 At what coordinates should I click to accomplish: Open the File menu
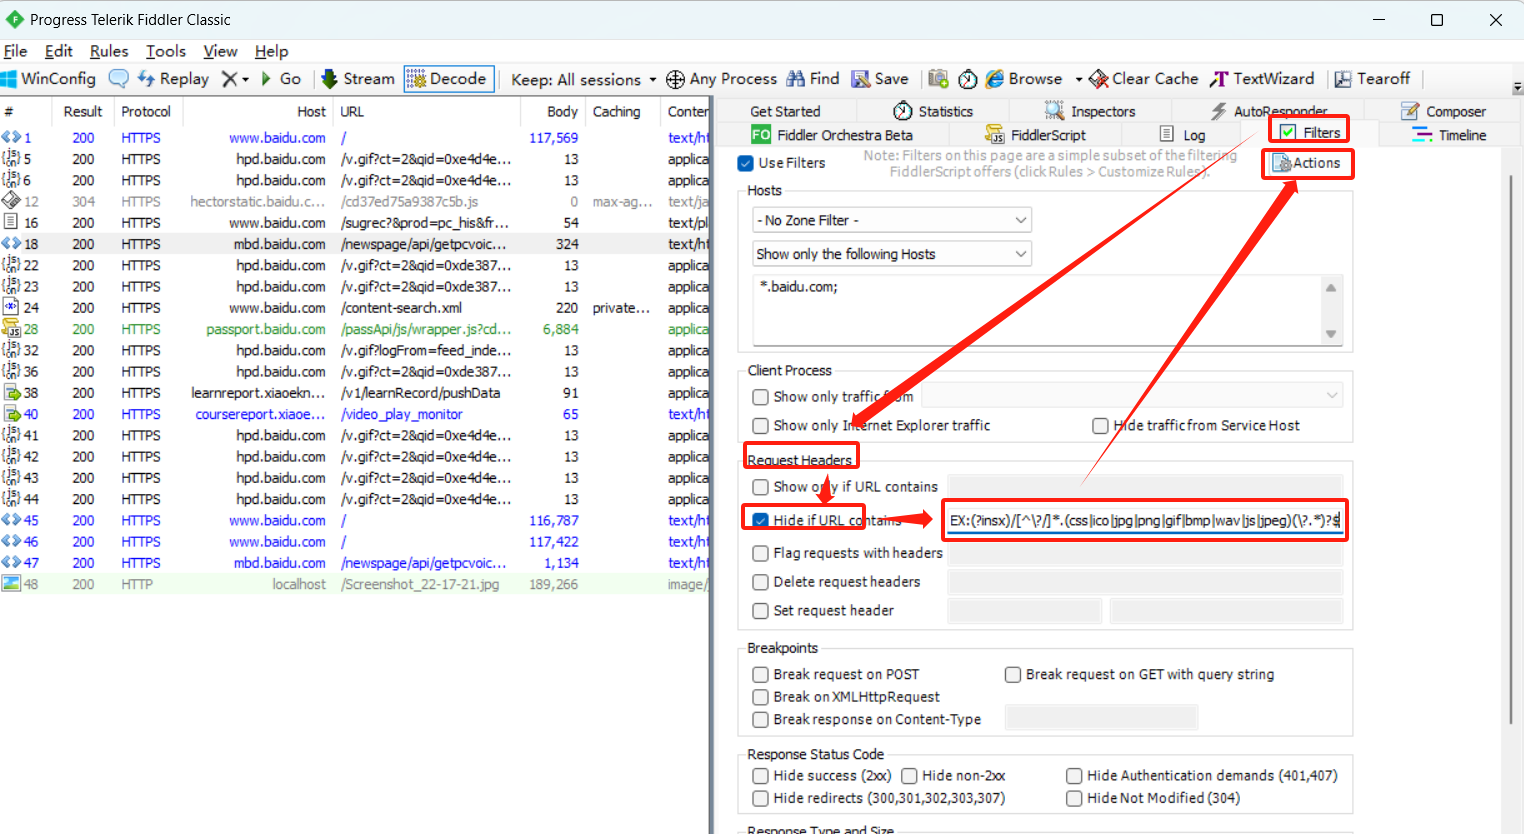tap(15, 51)
